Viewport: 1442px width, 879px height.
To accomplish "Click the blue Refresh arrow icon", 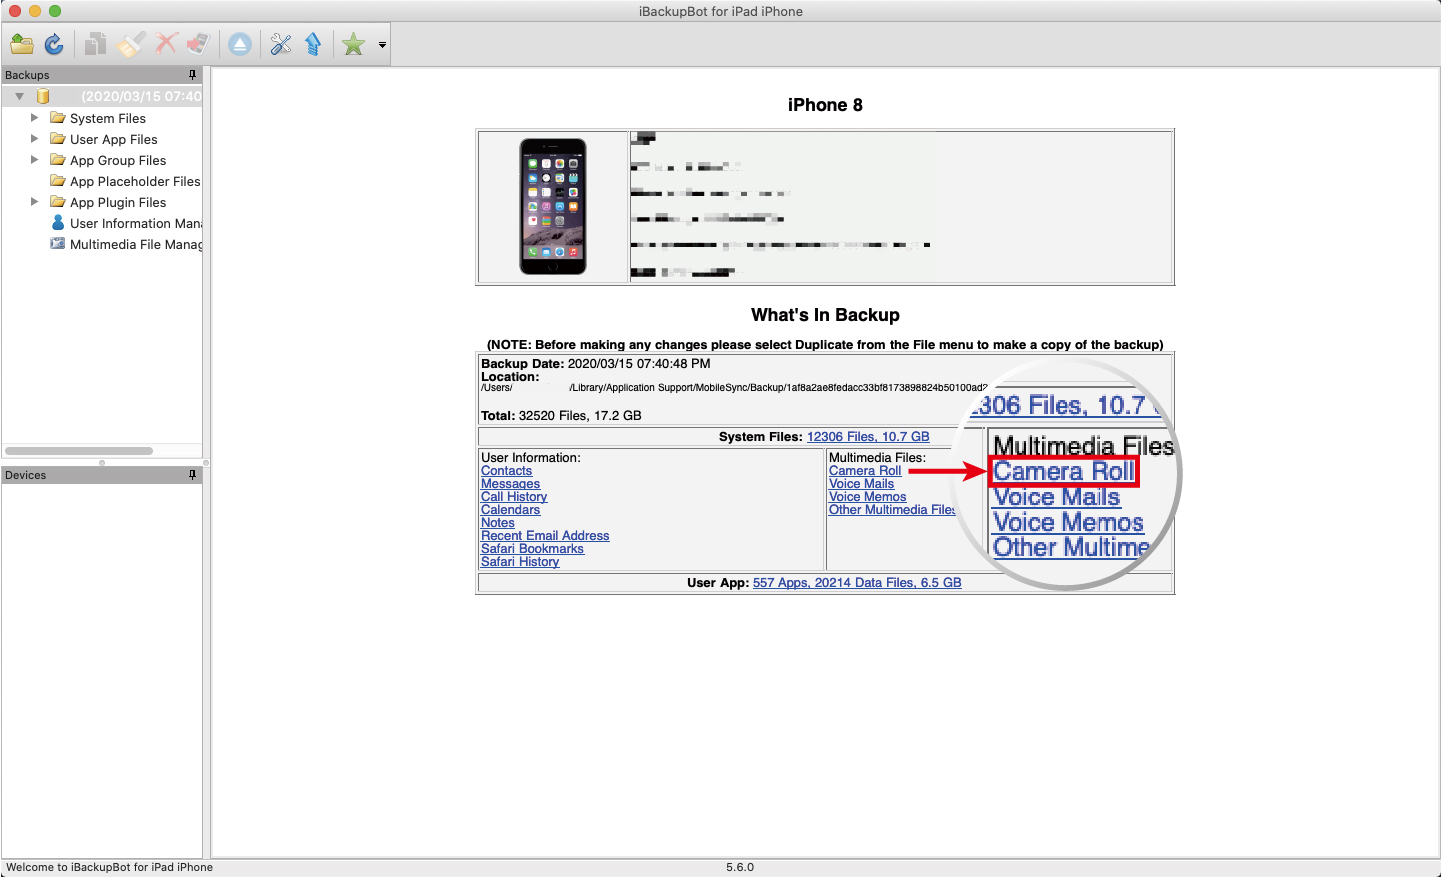I will (54, 44).
